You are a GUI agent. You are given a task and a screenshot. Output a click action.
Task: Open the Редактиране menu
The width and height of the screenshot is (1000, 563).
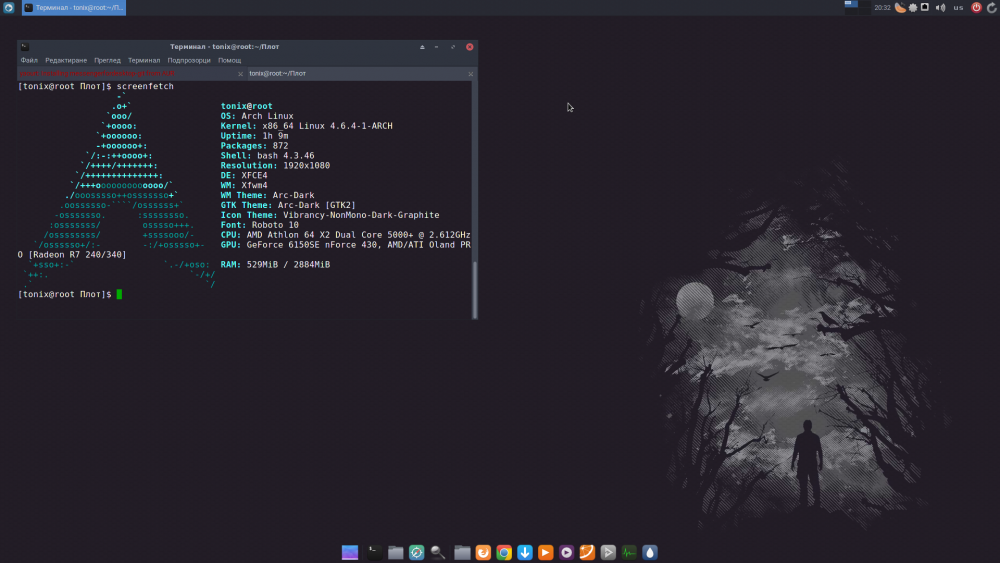click(x=66, y=61)
